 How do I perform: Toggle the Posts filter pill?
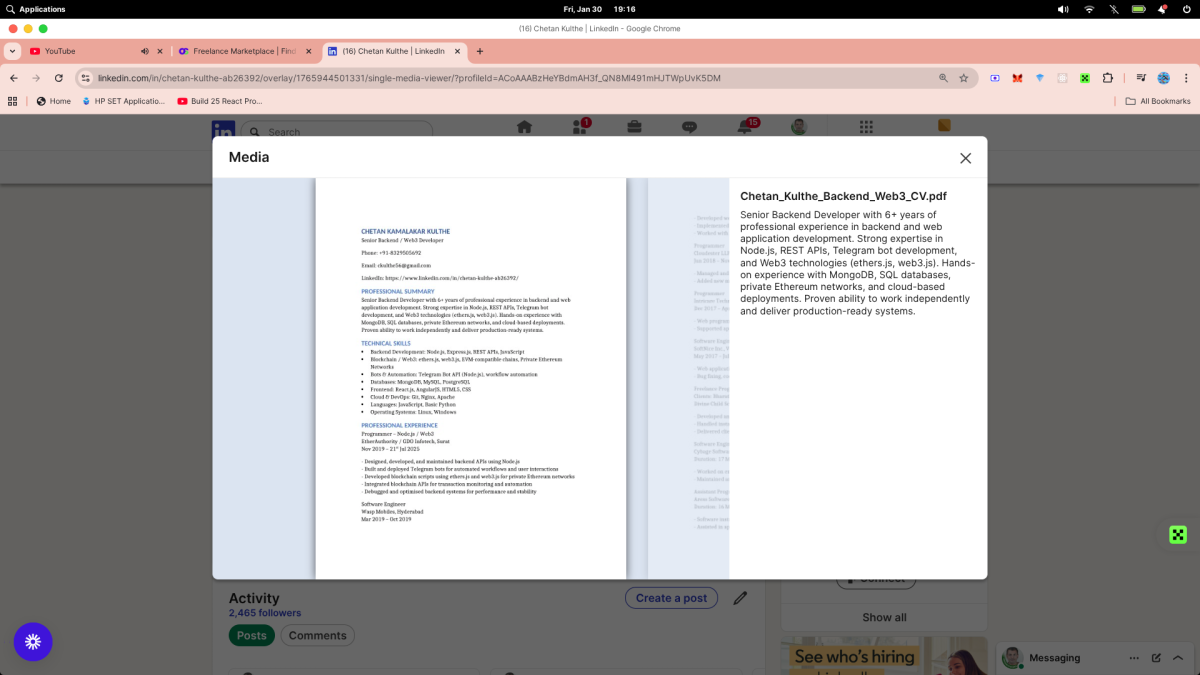(x=251, y=635)
